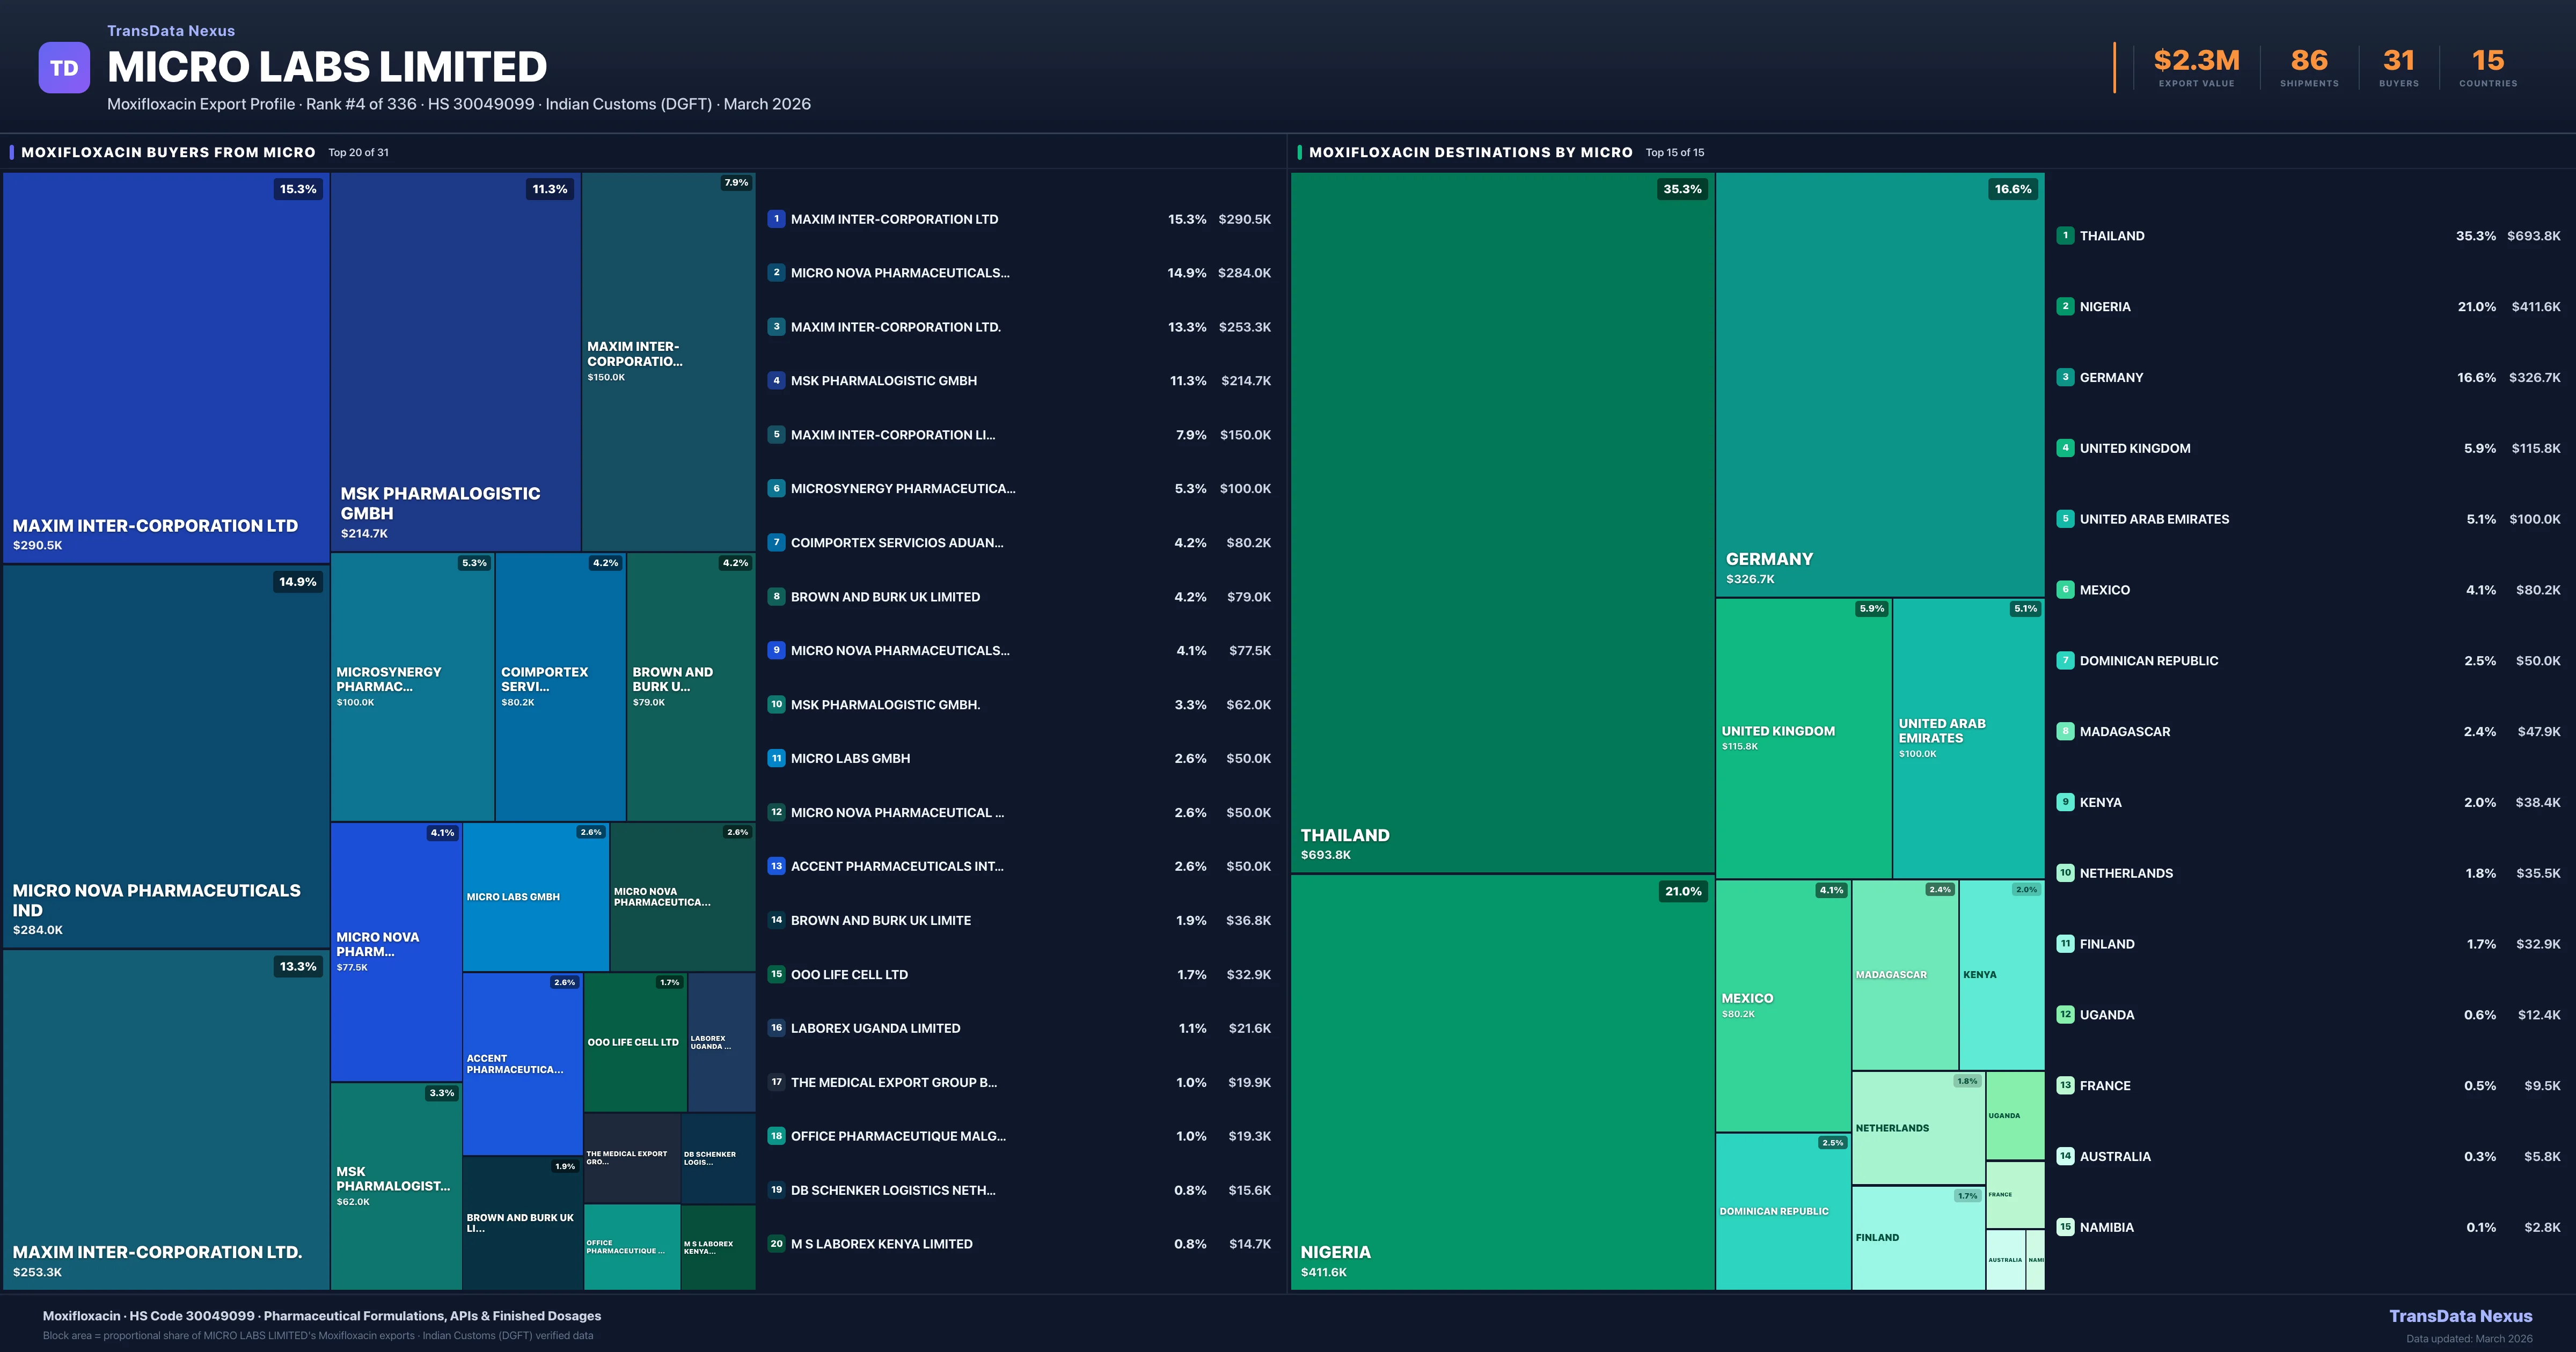Click rank badge 4 for MSK Pharmalogistic
This screenshot has width=2576, height=1352.
click(x=776, y=381)
